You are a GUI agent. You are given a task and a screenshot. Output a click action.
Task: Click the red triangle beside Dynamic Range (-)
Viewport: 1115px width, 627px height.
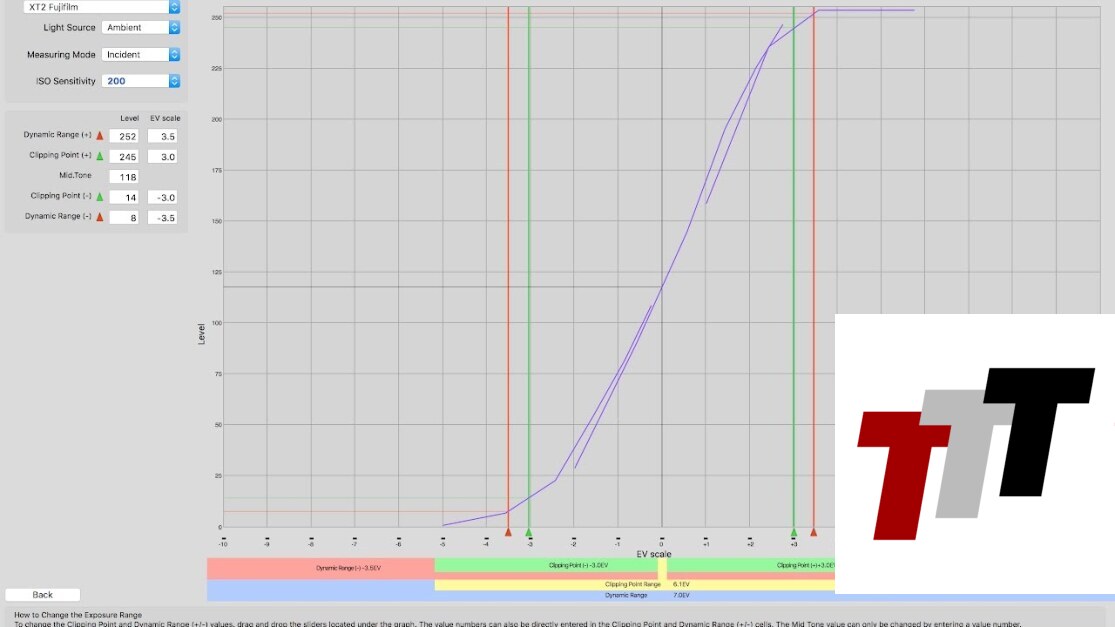100,217
